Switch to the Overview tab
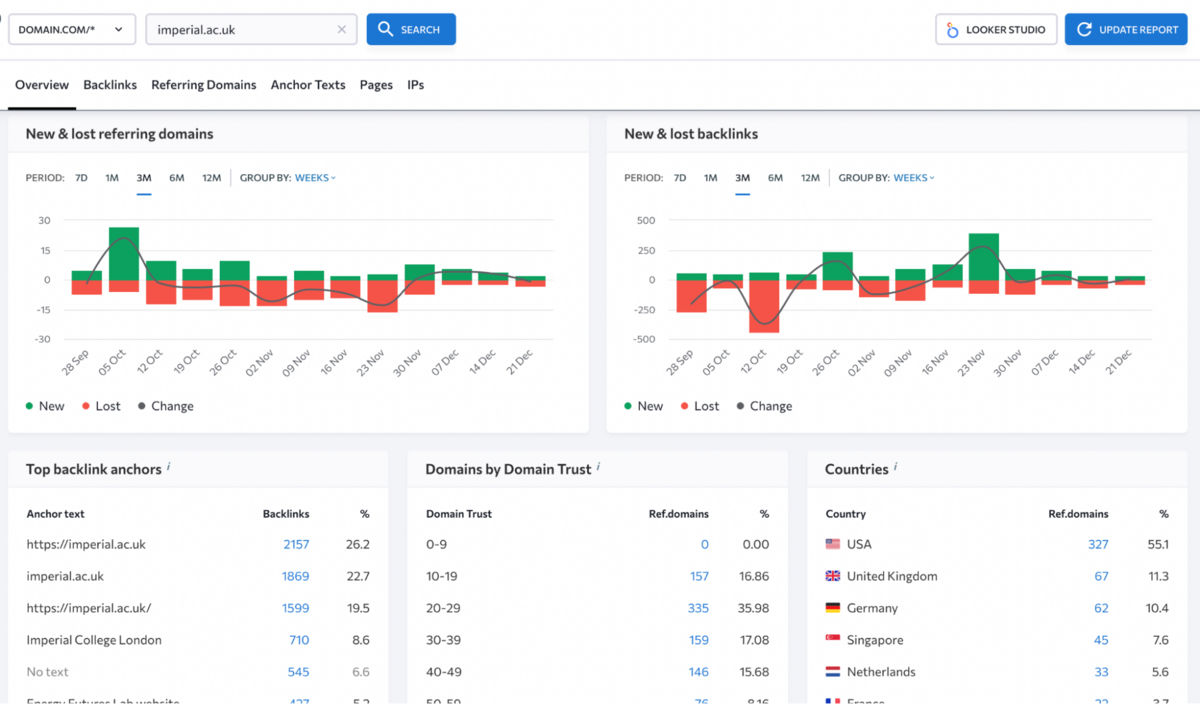 42,85
